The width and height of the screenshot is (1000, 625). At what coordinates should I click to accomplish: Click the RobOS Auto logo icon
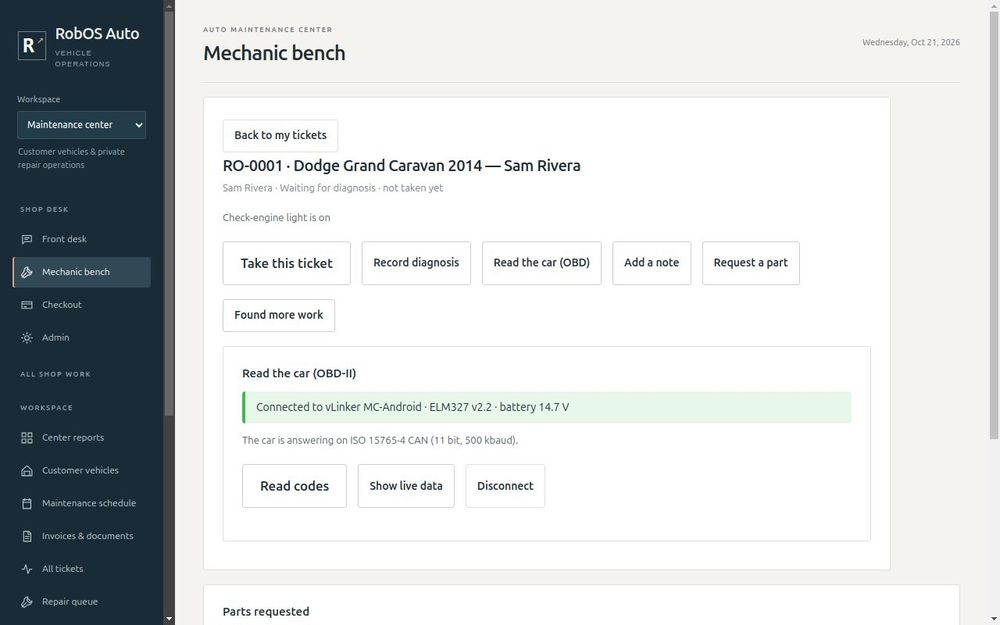32,45
